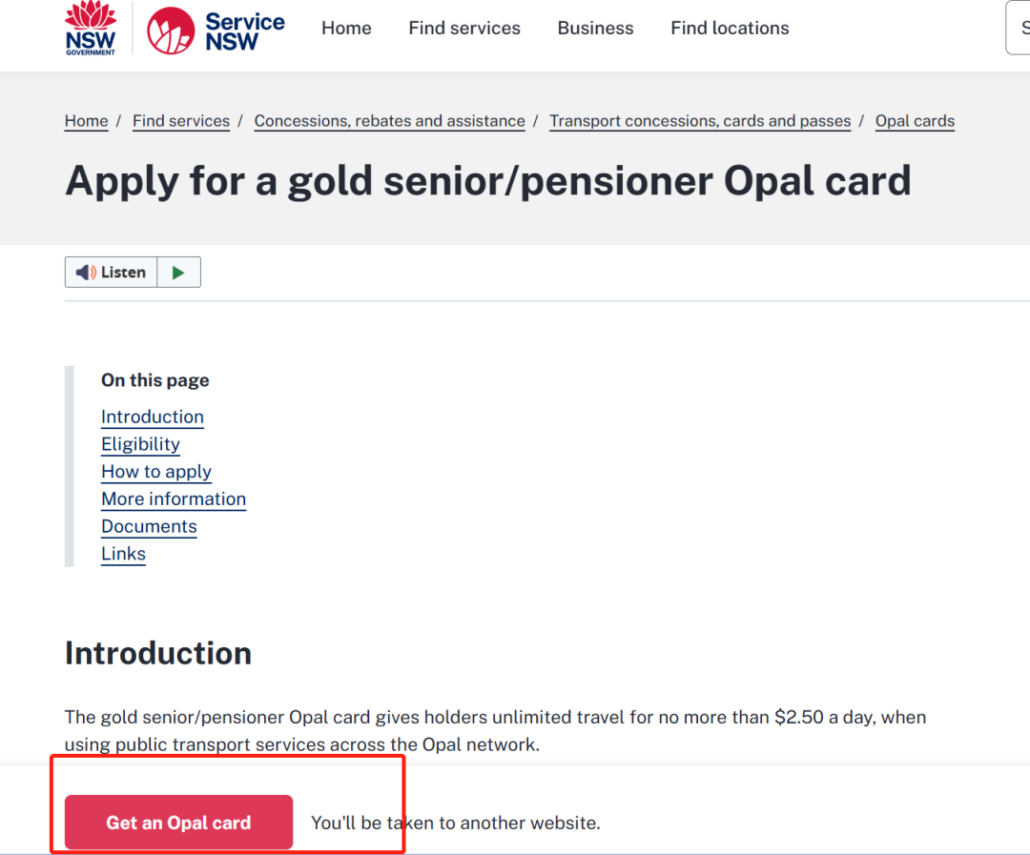The height and width of the screenshot is (855, 1030).
Task: Open the Home navigation menu item
Action: coord(346,28)
